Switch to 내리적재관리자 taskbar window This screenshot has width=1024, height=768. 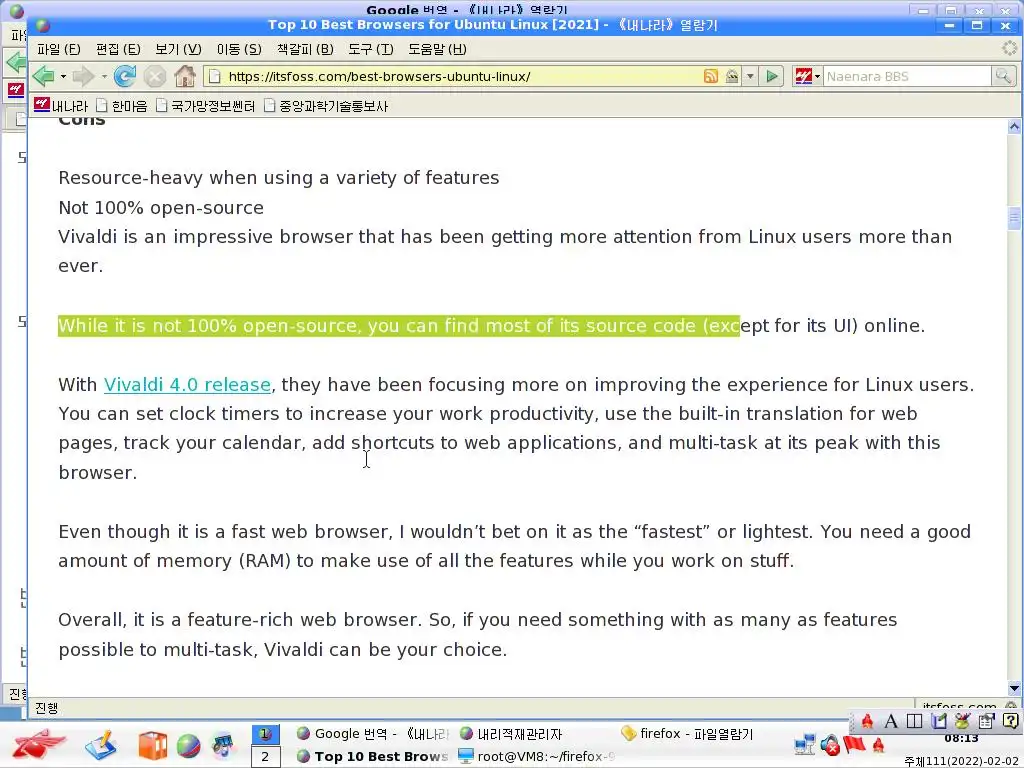pos(512,733)
